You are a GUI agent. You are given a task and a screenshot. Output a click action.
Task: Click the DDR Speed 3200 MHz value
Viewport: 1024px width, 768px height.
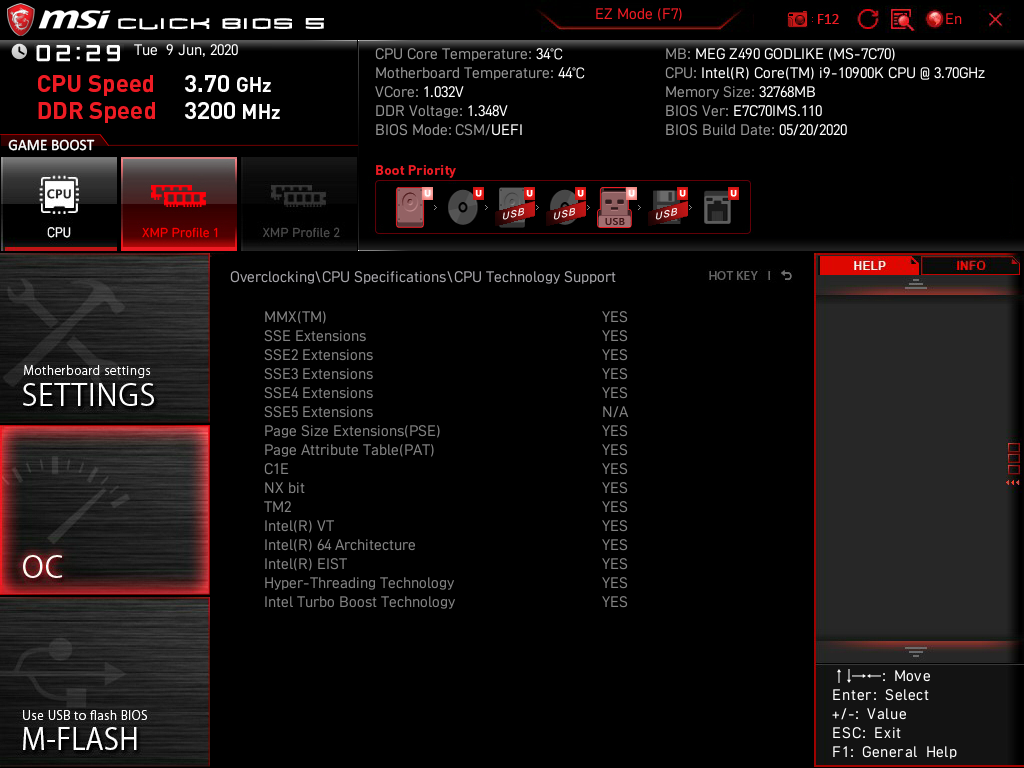tap(232, 111)
